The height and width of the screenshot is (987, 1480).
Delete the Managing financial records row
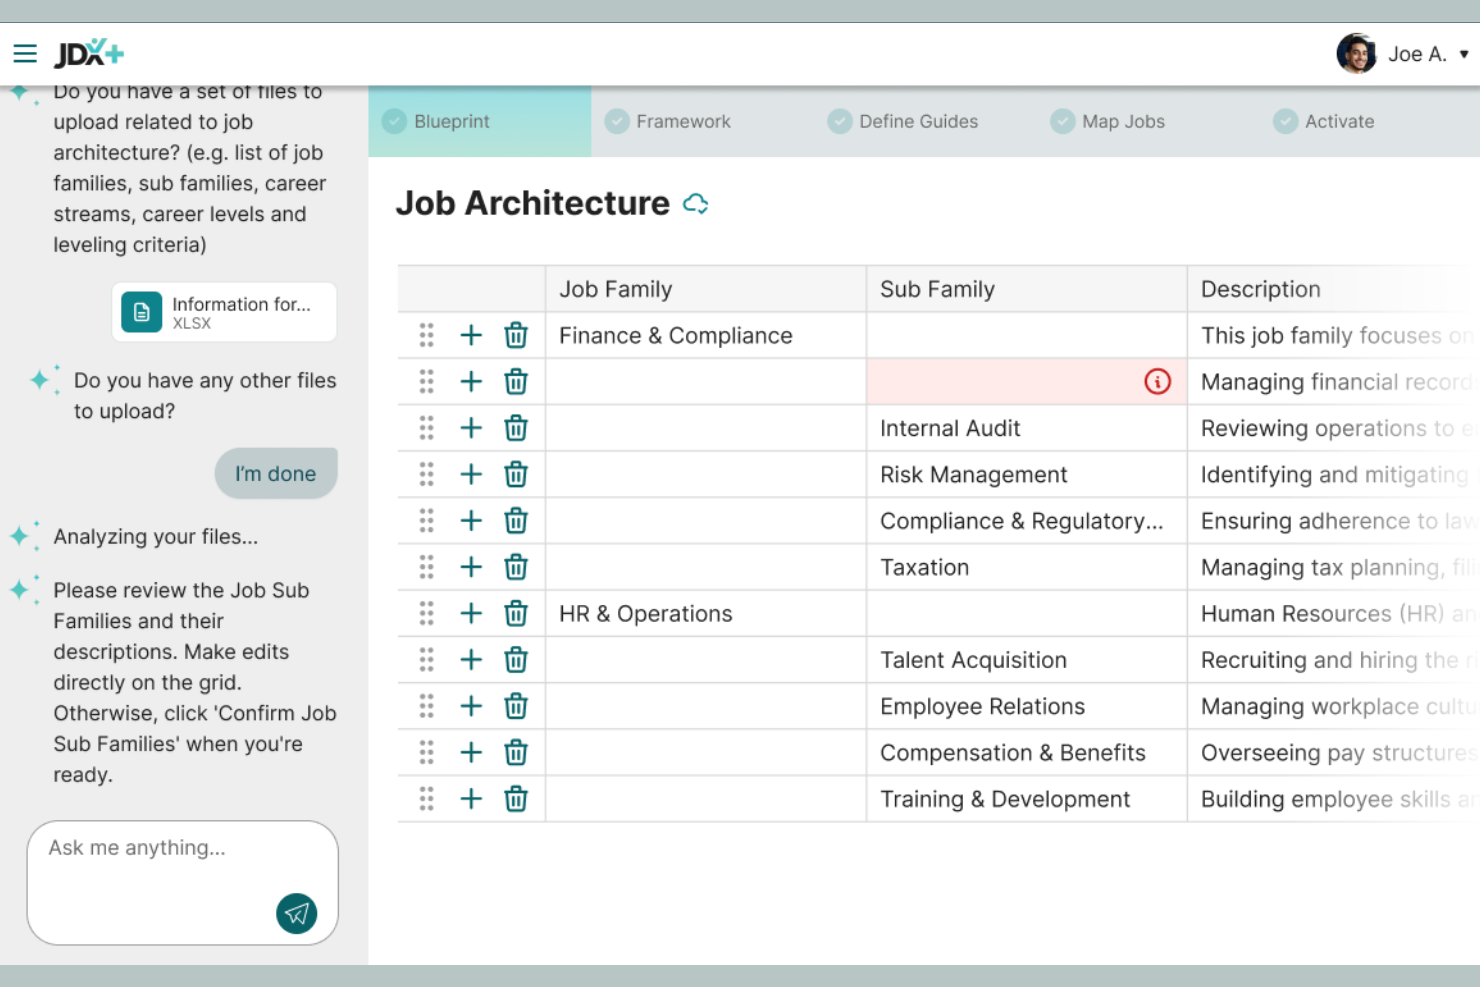tap(516, 381)
